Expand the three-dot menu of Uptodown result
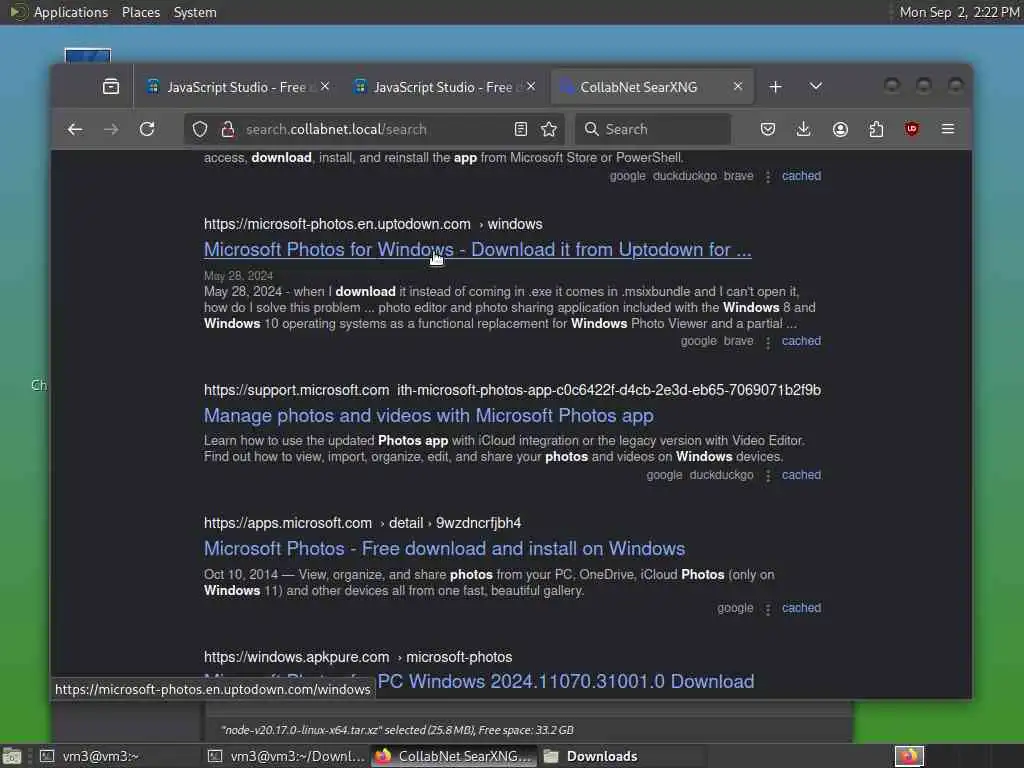 [x=768, y=342]
